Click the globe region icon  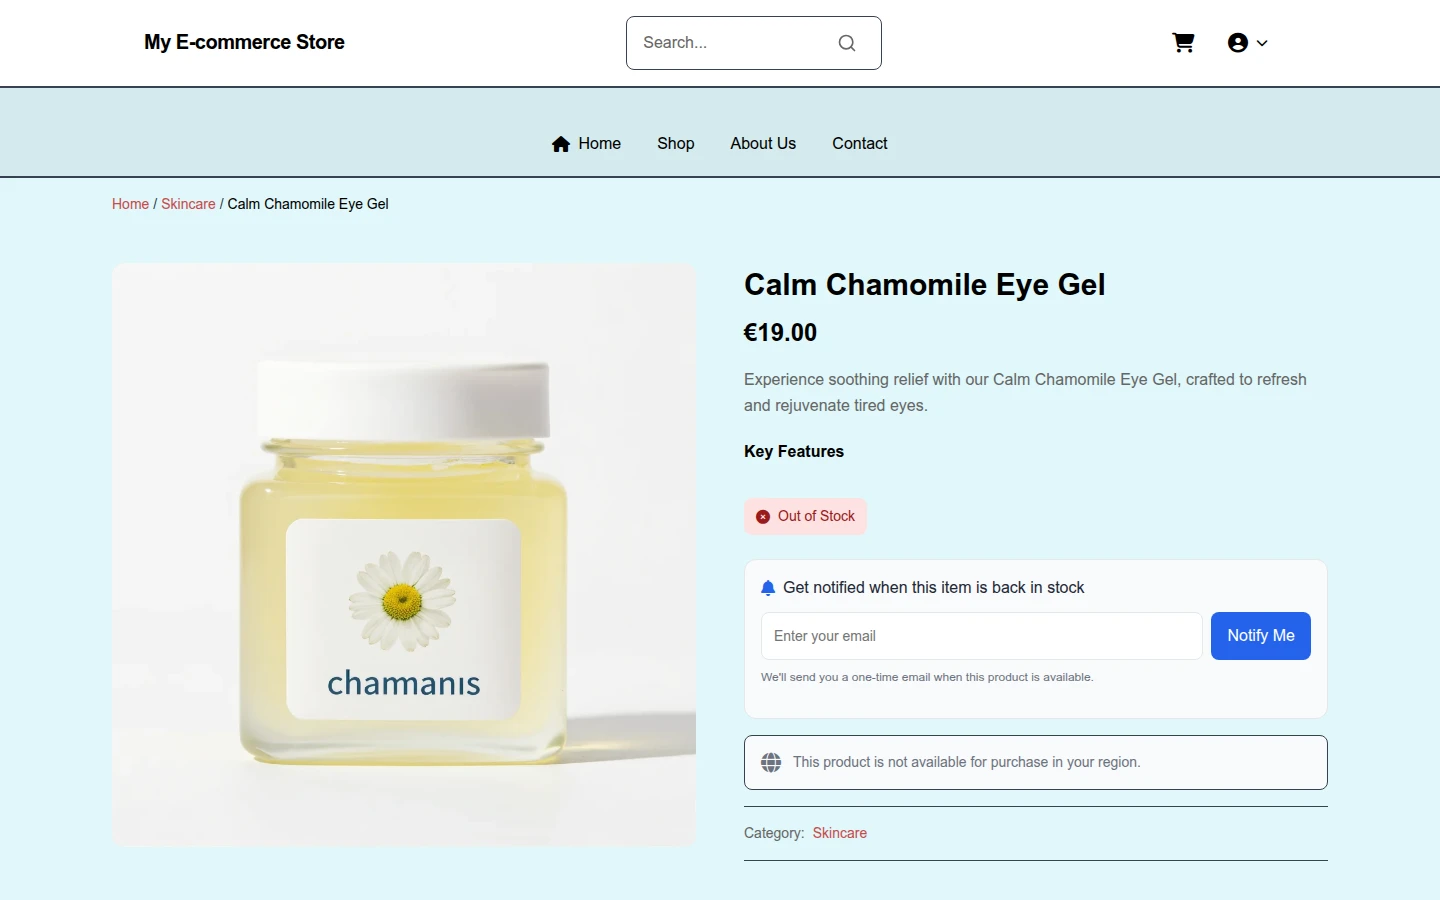(x=771, y=763)
